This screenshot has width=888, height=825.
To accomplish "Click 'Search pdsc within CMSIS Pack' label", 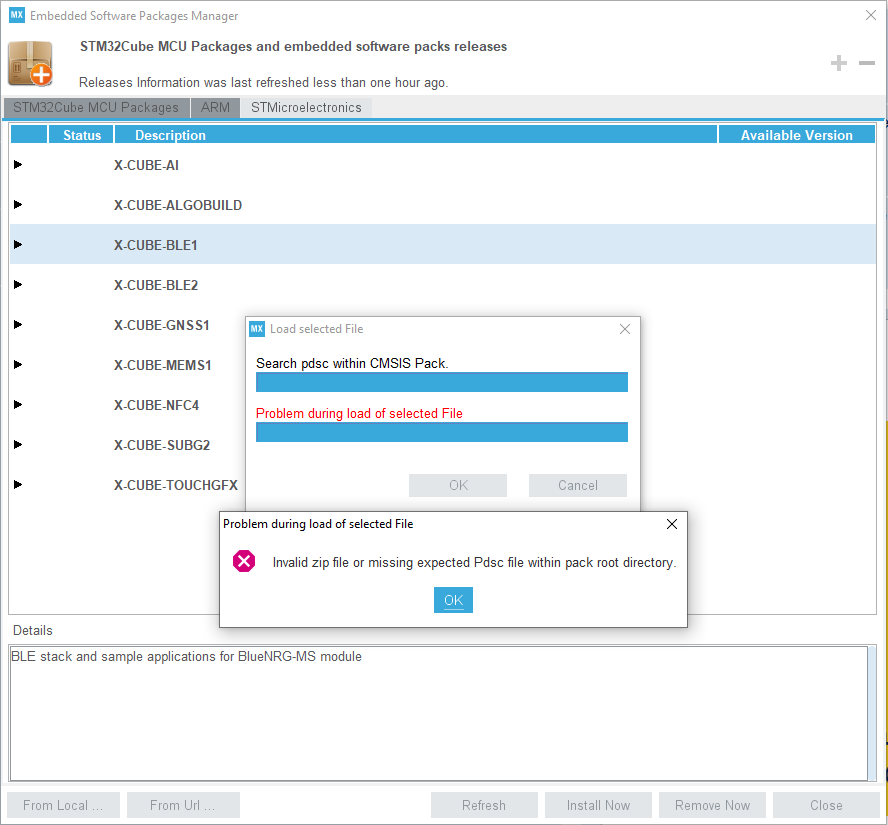I will click(352, 364).
